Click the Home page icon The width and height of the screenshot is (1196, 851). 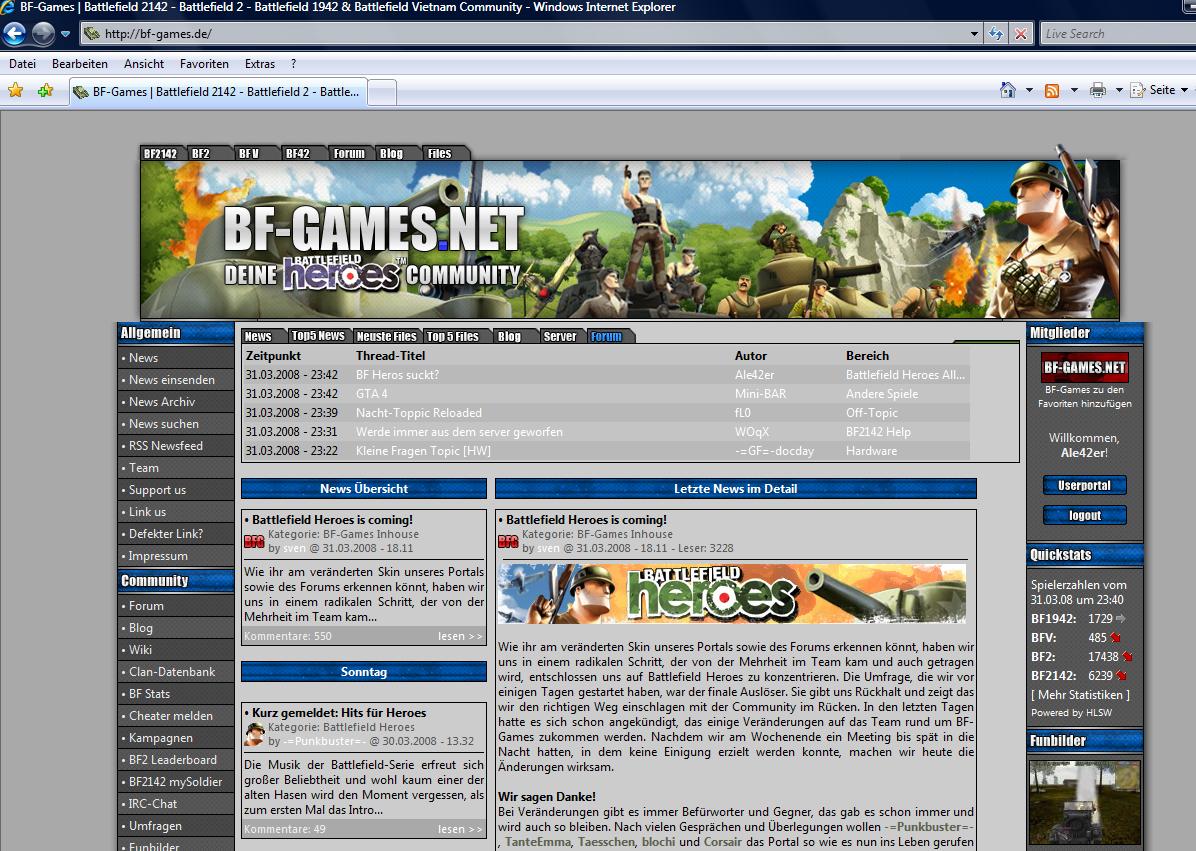(1008, 90)
